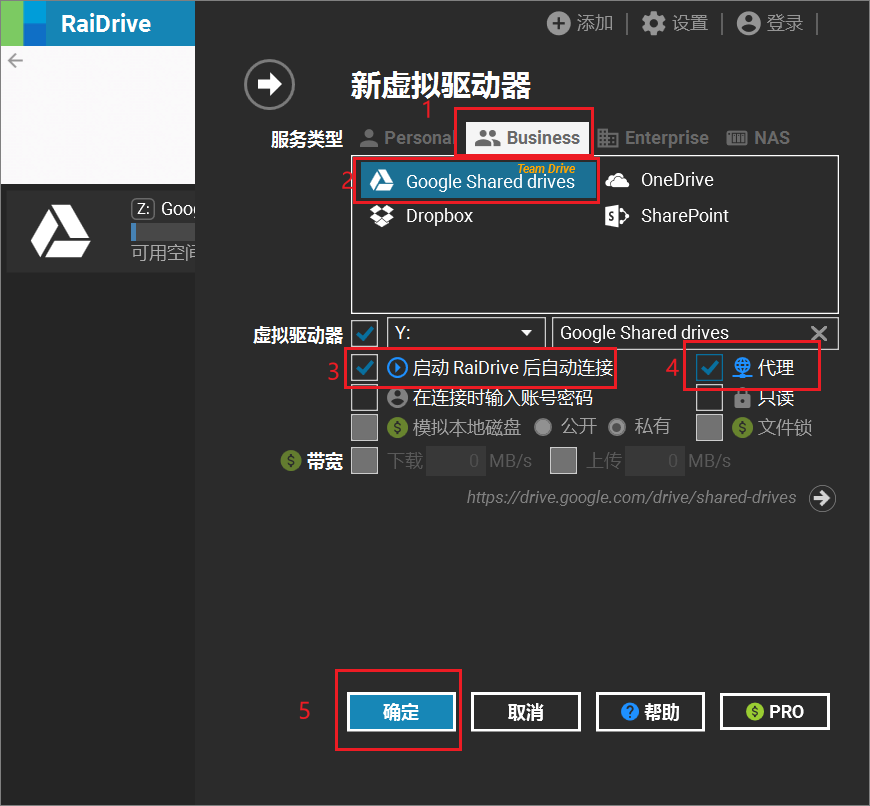This screenshot has height=806, width=870.
Task: Click the dollar icon beside 带宽
Action: [291, 460]
